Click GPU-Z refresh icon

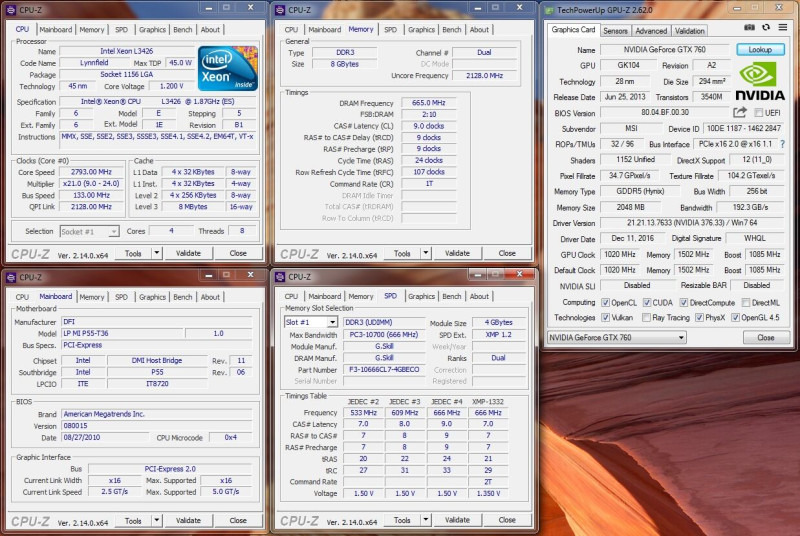coord(766,28)
